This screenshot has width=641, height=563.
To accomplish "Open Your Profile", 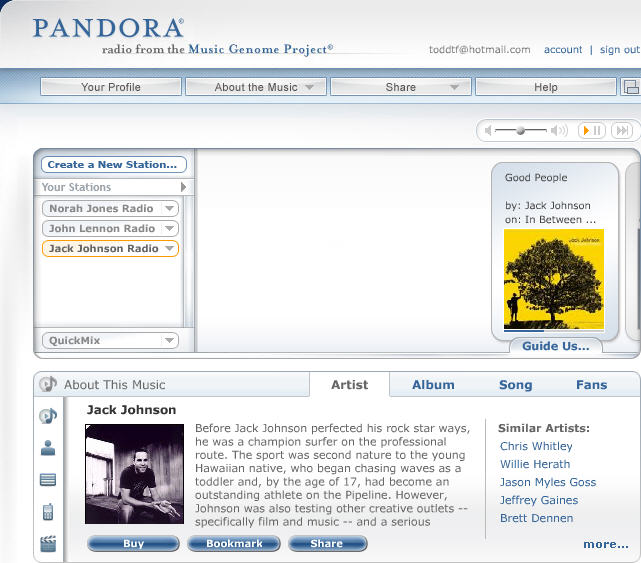I will click(x=111, y=87).
